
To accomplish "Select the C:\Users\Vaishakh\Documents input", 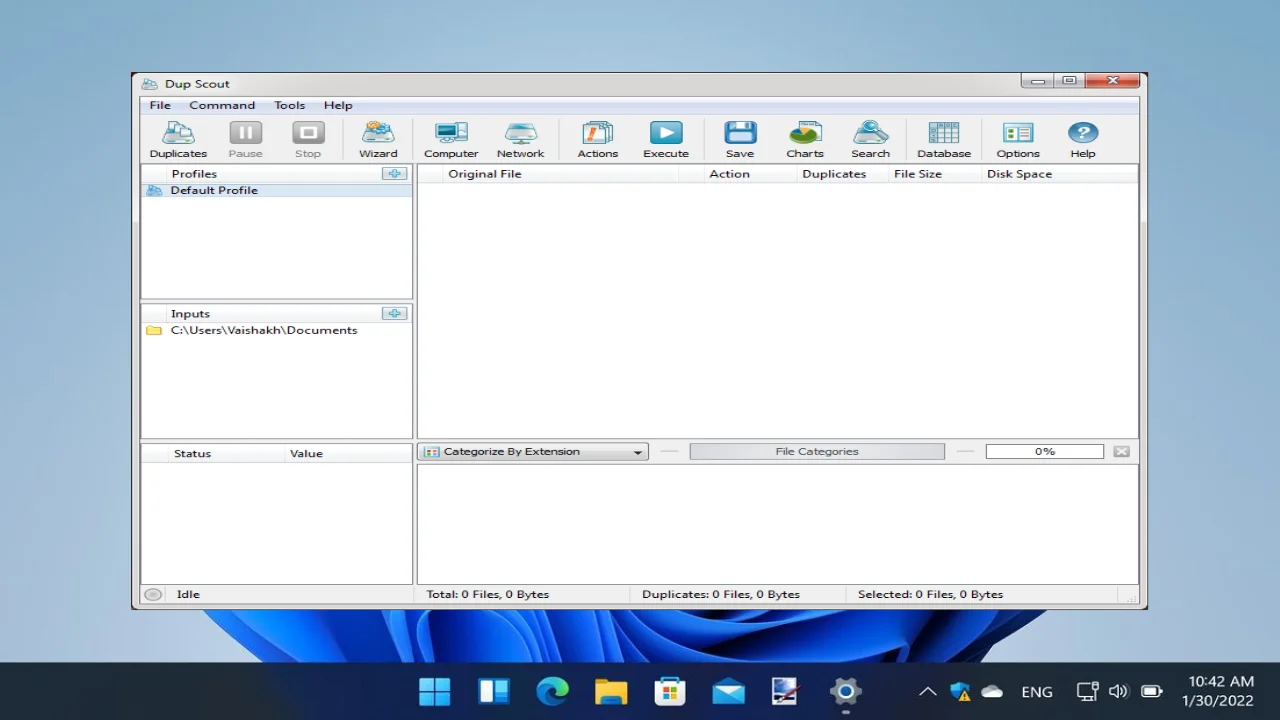I will 277,331.
